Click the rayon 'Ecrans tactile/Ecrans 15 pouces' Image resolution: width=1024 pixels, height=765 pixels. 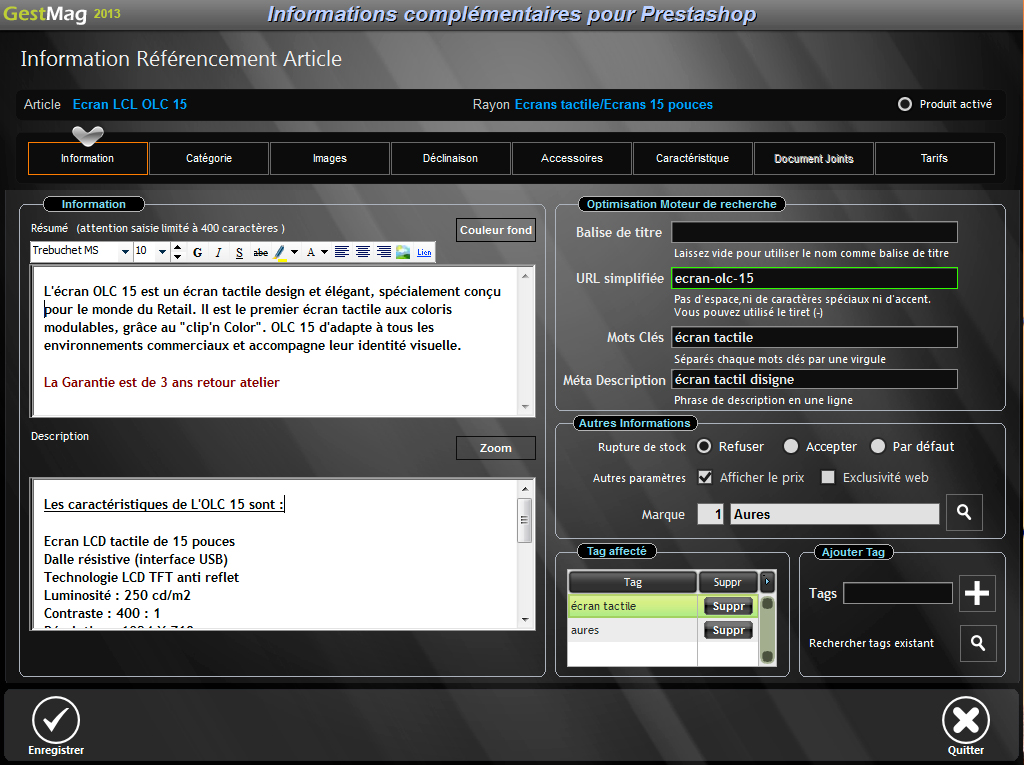614,105
